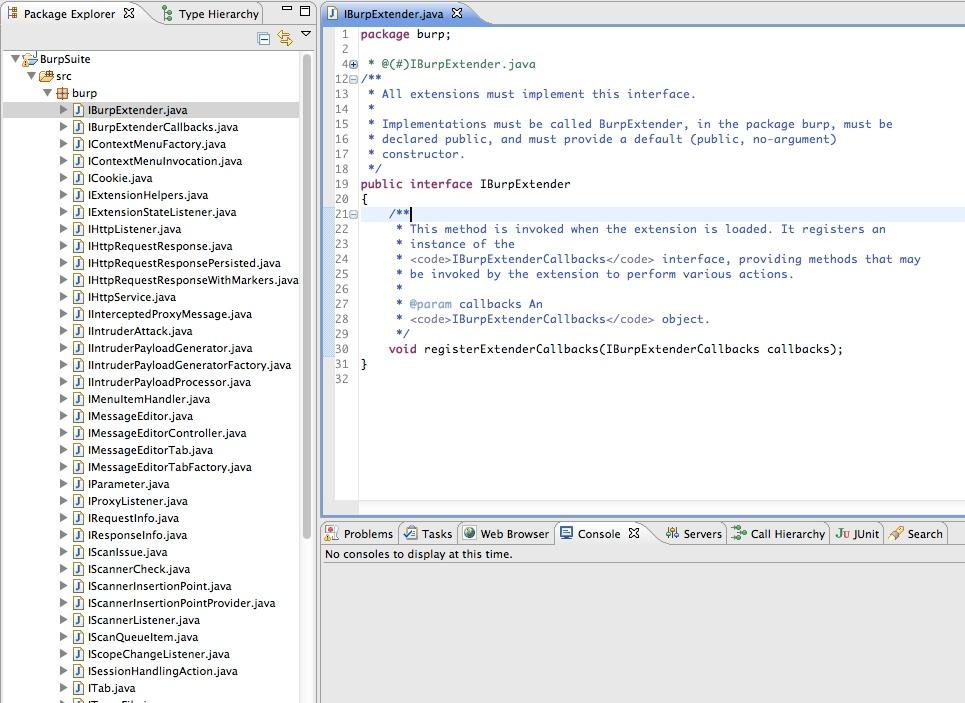The width and height of the screenshot is (965, 703).
Task: Collapse the BurpSuite project tree node
Action: 16,59
